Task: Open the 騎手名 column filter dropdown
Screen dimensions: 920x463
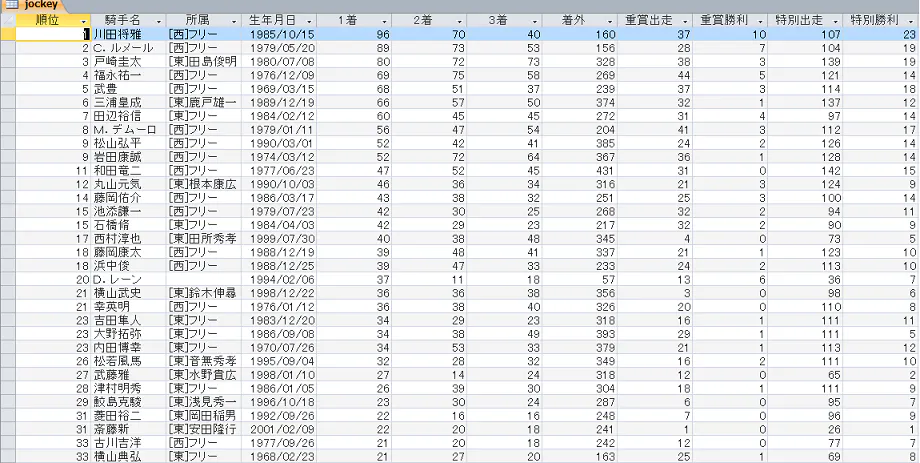Action: [x=159, y=21]
